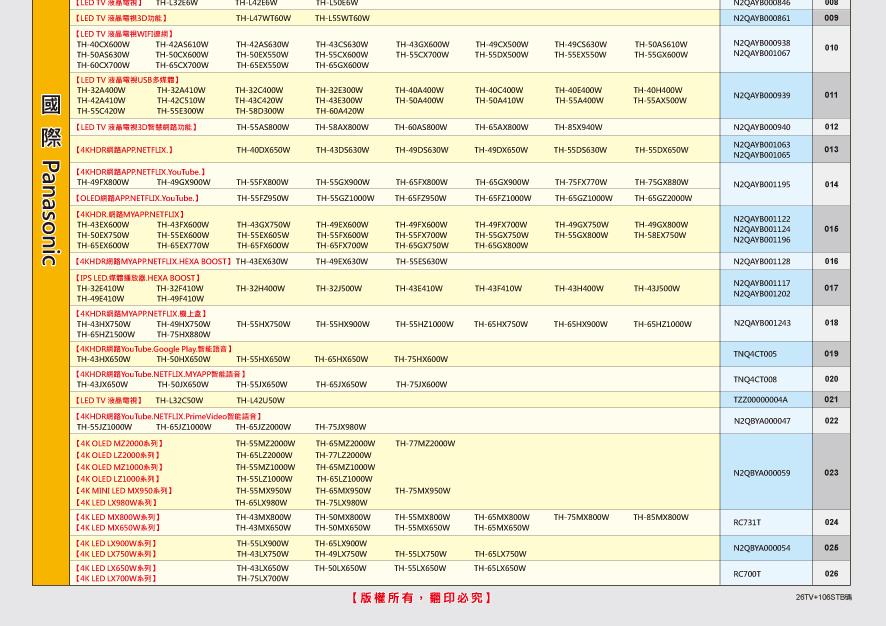This screenshot has width=886, height=626.
Task: Click model TH-50LX650W
Action: (341, 568)
